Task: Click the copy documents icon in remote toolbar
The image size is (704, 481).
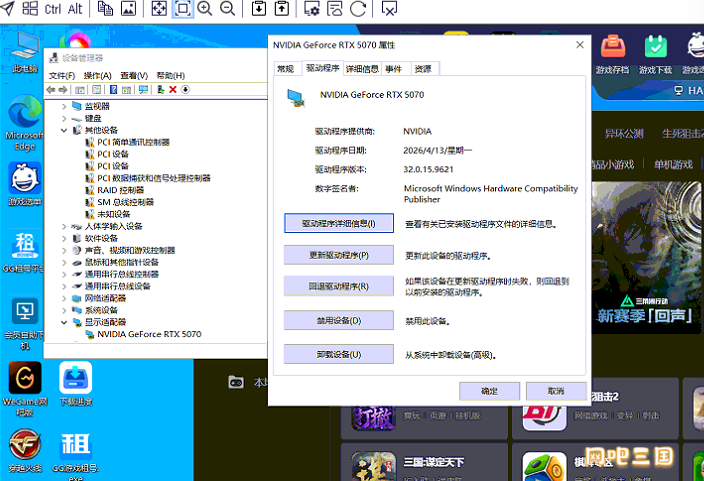Action: pos(105,9)
